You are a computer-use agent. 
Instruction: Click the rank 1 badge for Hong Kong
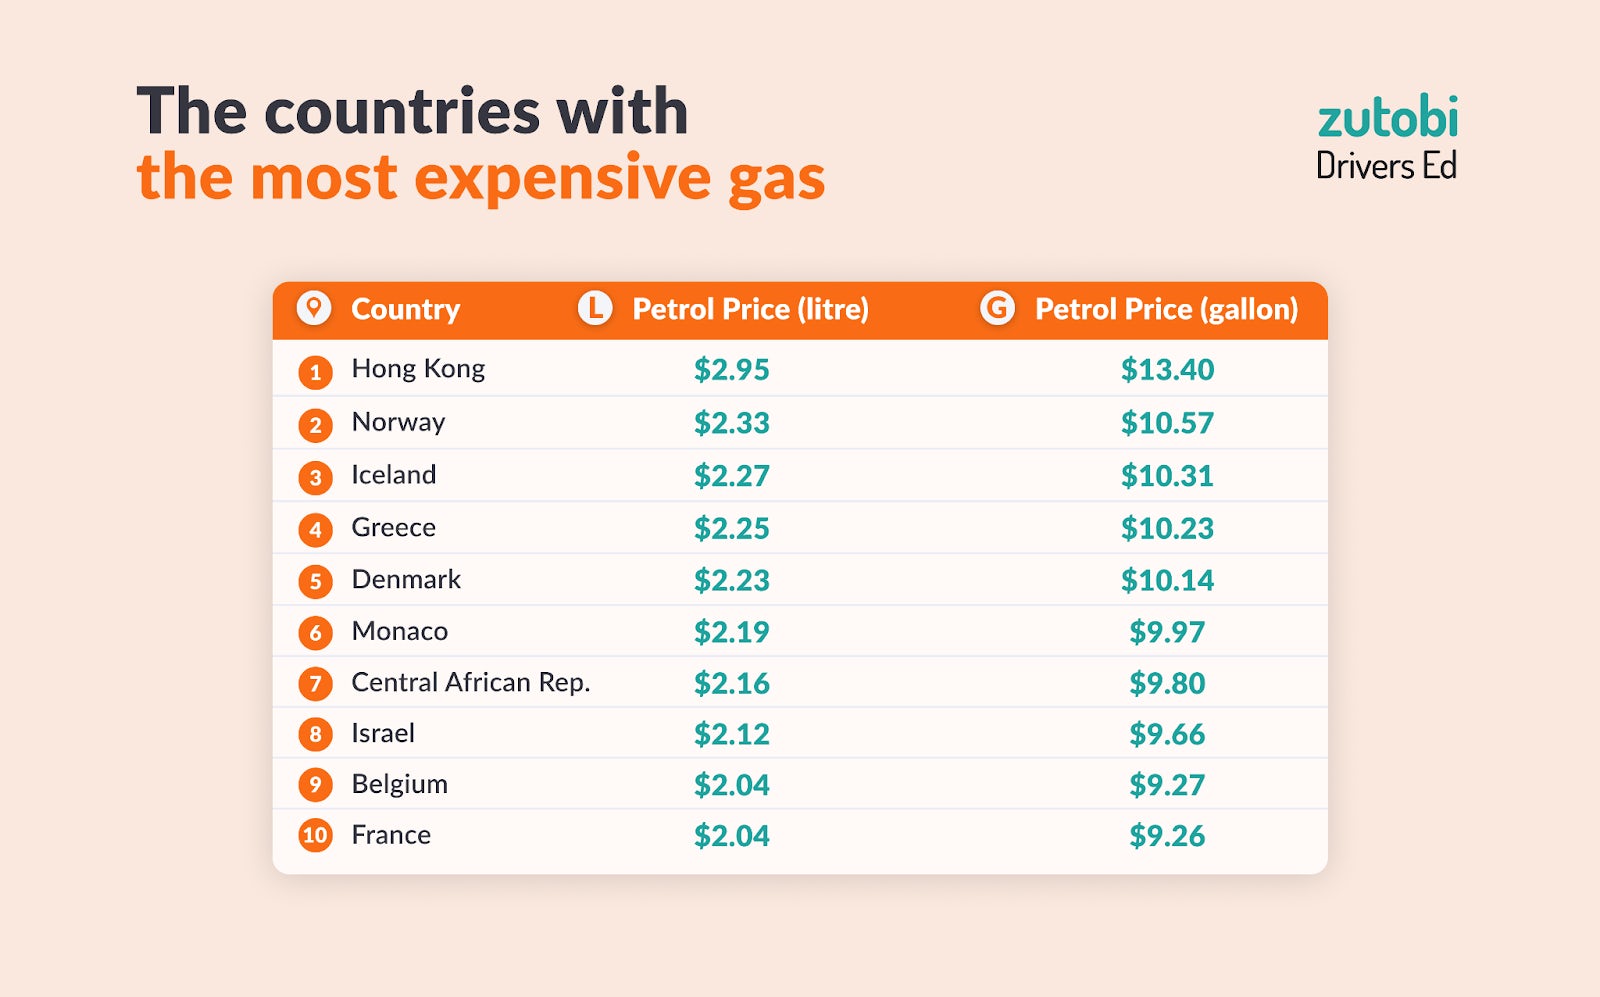click(x=315, y=372)
